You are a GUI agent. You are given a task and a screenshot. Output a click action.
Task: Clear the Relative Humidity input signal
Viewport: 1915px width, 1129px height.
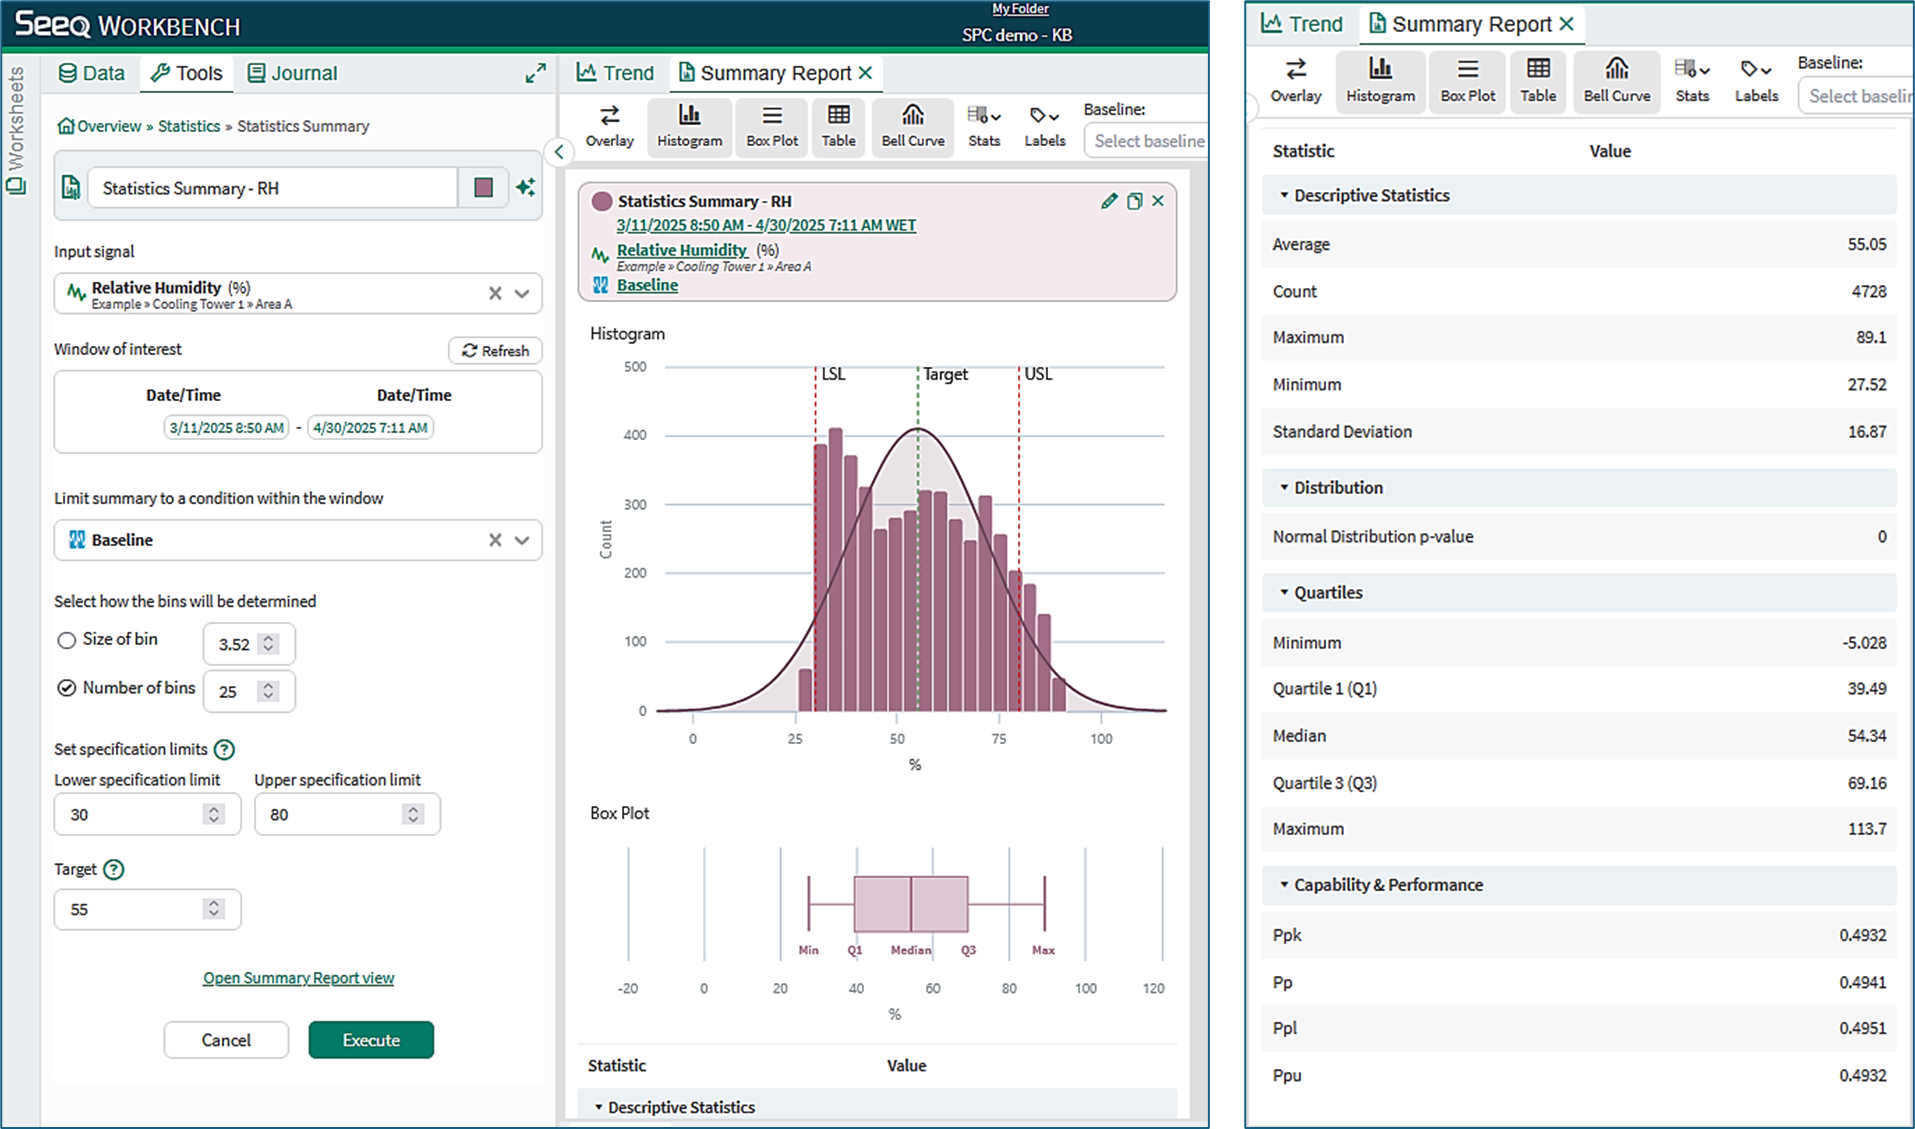click(x=495, y=293)
